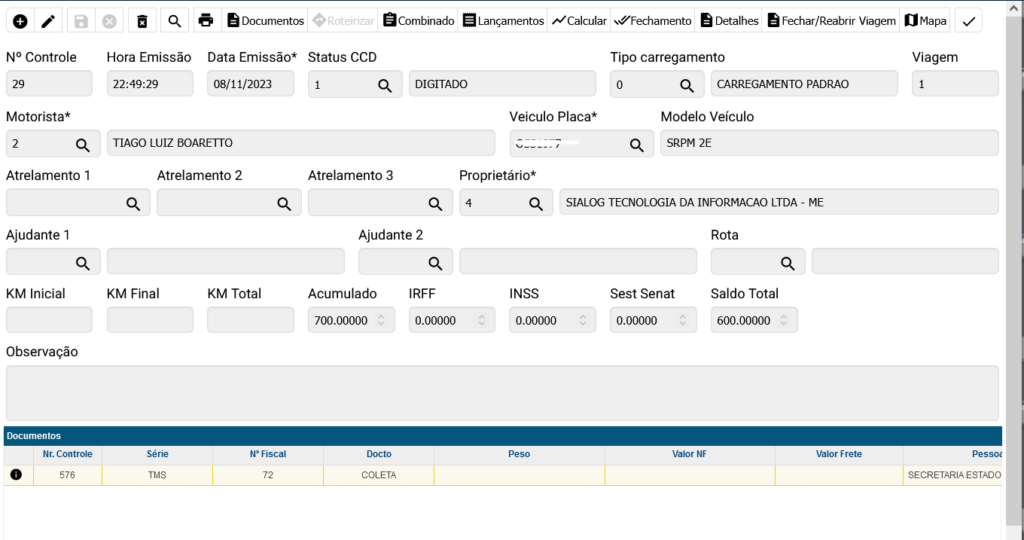The image size is (1024, 540).
Task: Click the info icon in document row 576
Action: click(16, 475)
